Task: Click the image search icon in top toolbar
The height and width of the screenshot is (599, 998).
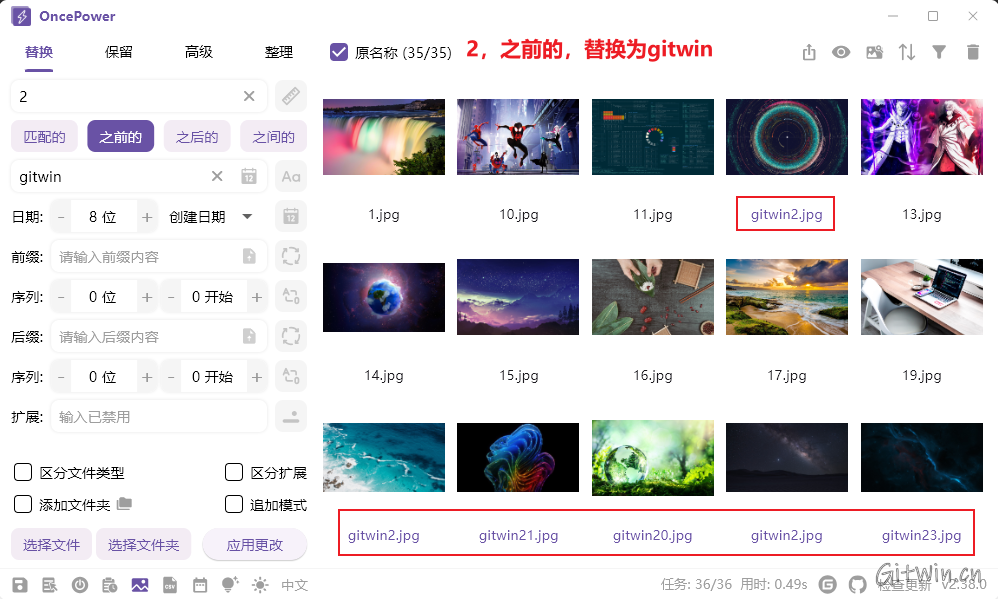Action: tap(874, 52)
